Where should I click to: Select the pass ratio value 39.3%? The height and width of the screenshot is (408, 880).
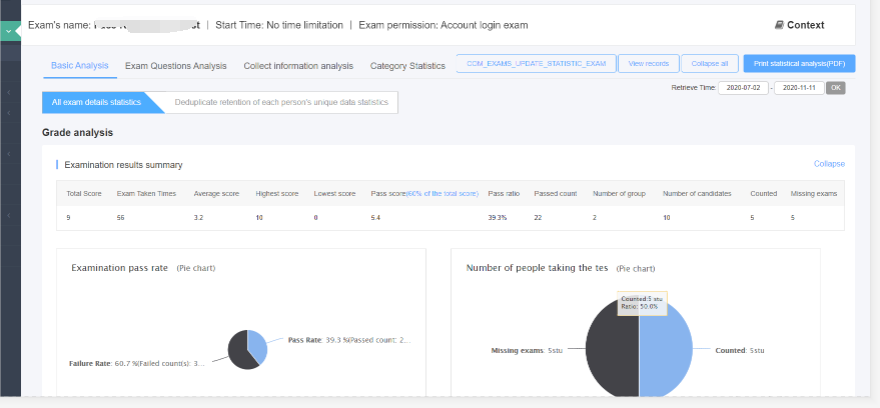[x=497, y=218]
